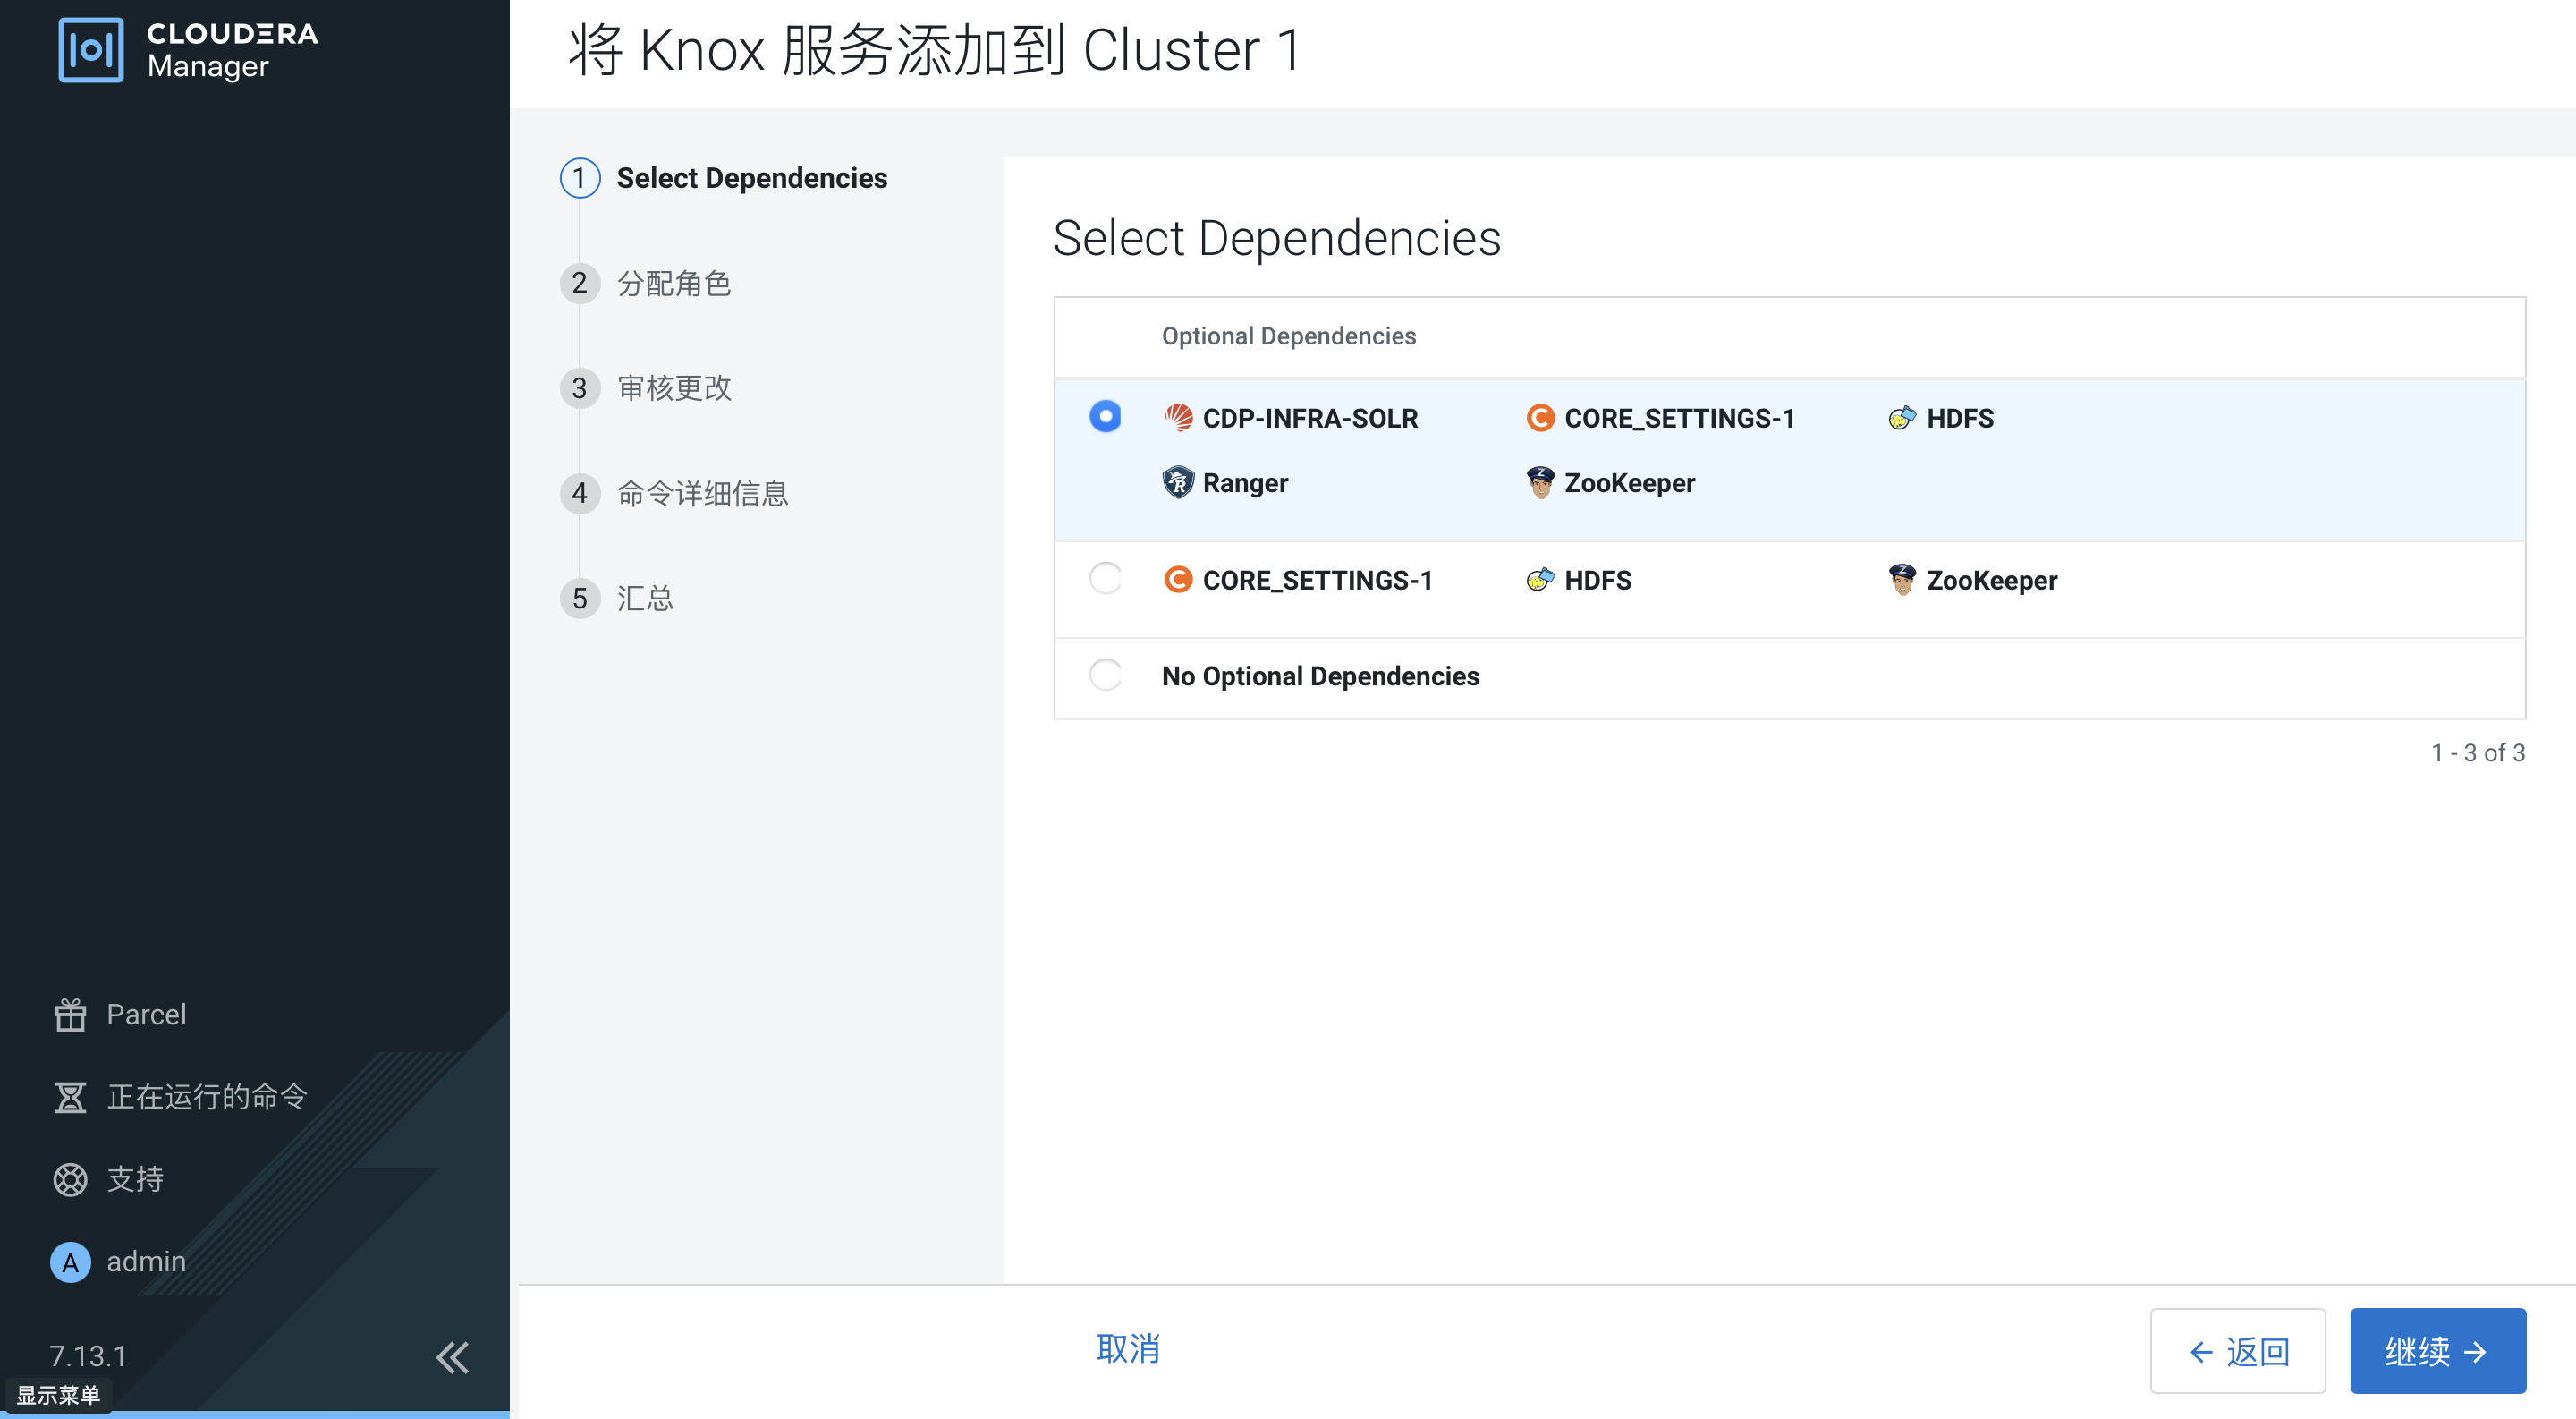
Task: Click the admin avatar icon
Action: [69, 1262]
